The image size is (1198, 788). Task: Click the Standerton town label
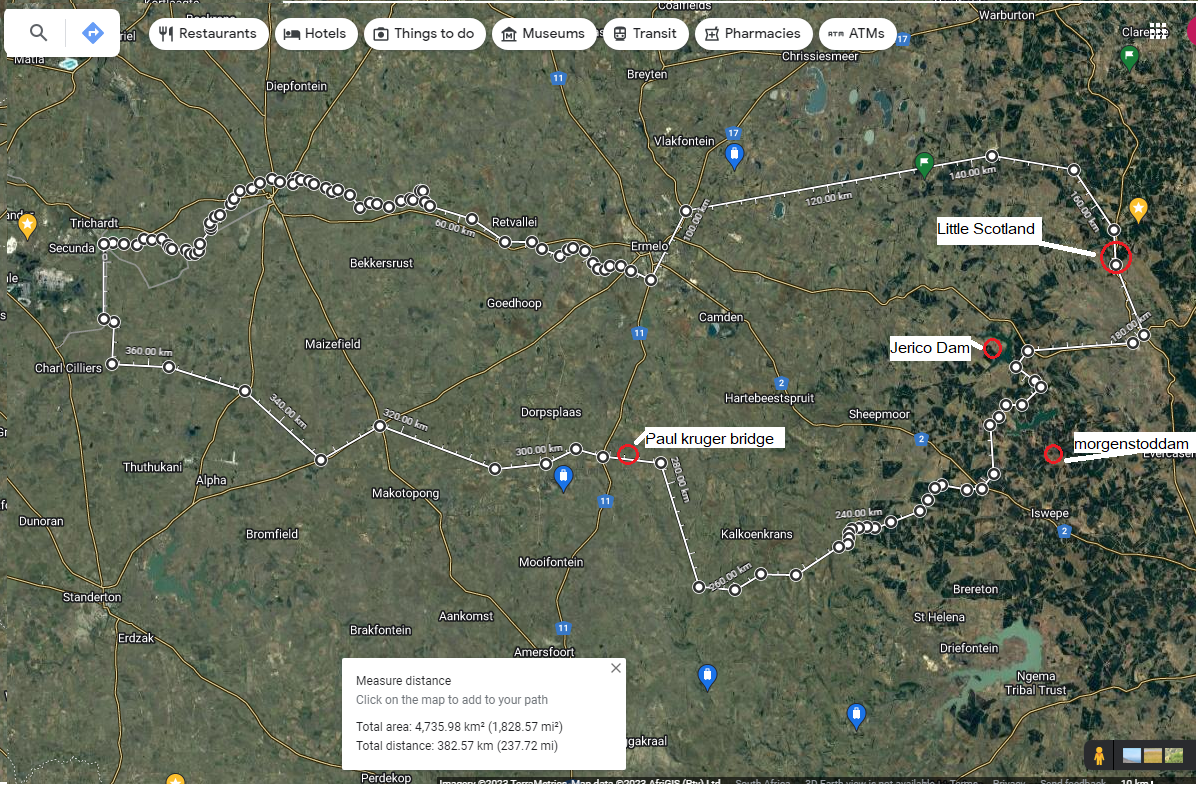pyautogui.click(x=92, y=597)
